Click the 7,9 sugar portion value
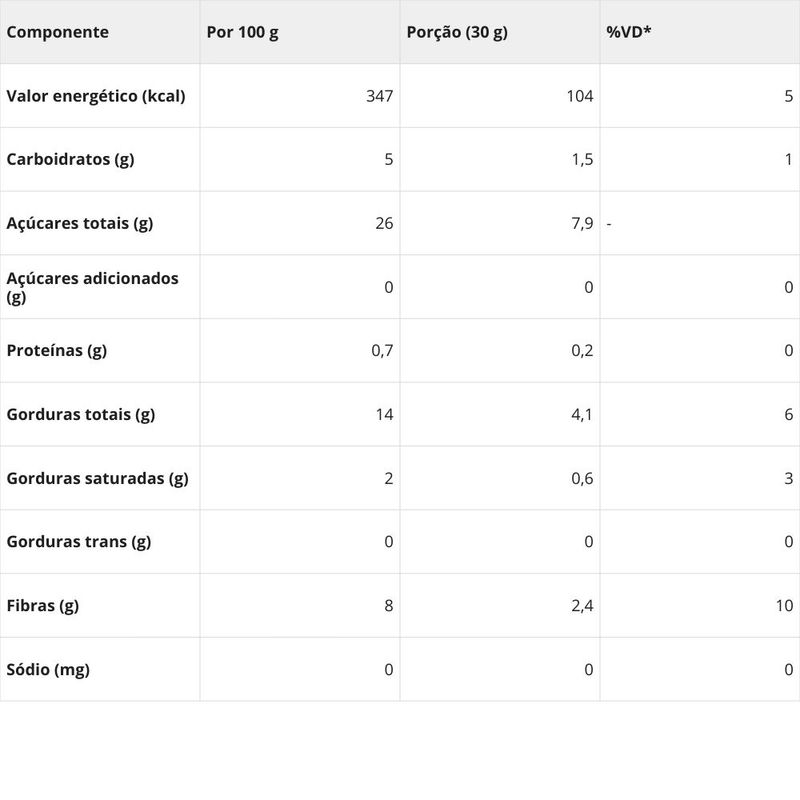Screen dimensions: 800x800 583,223
